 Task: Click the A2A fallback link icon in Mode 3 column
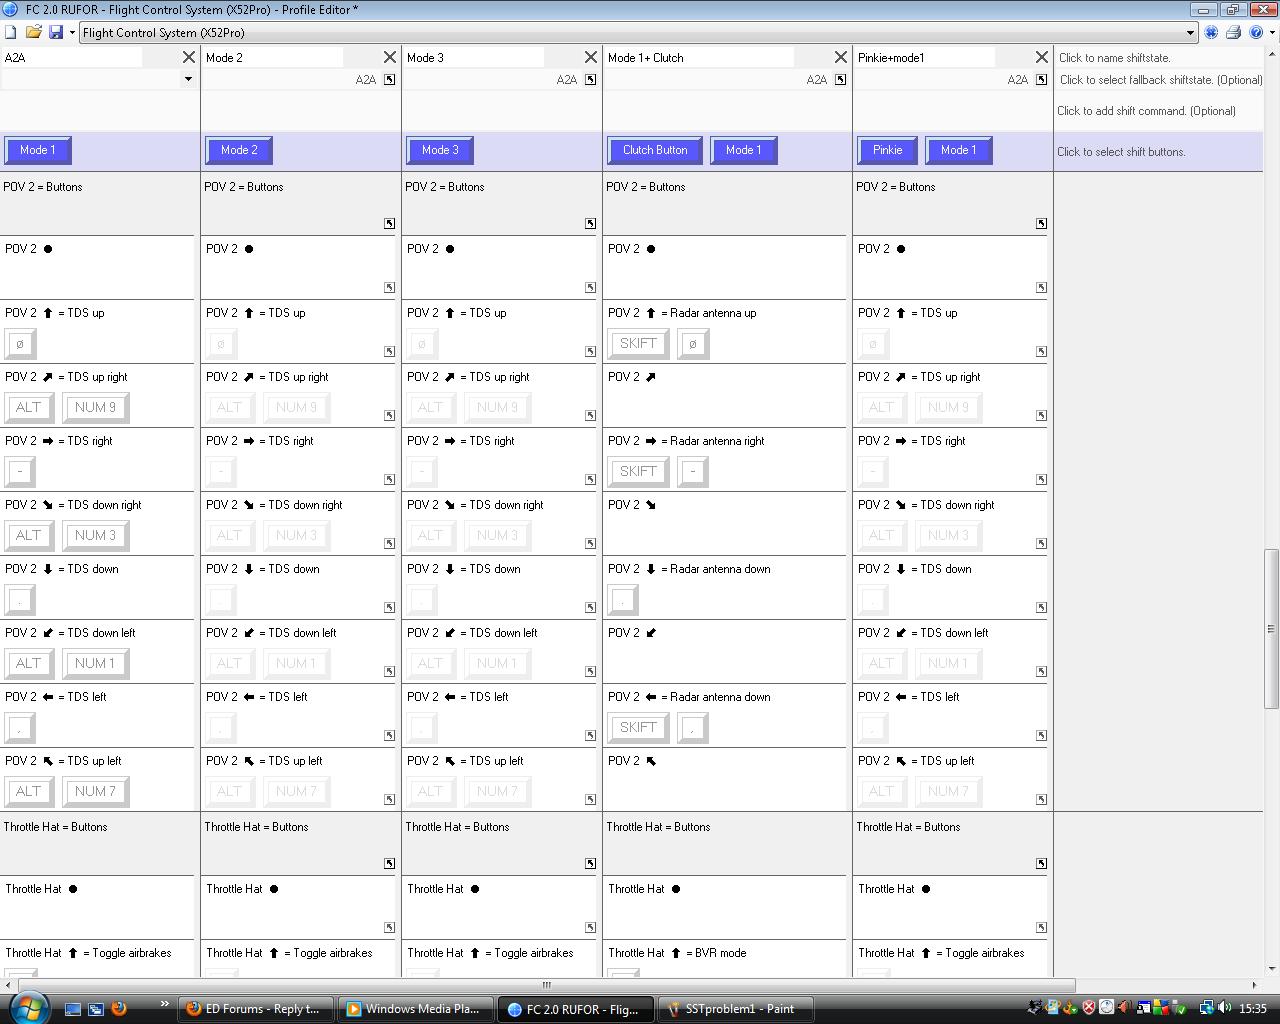coord(590,79)
